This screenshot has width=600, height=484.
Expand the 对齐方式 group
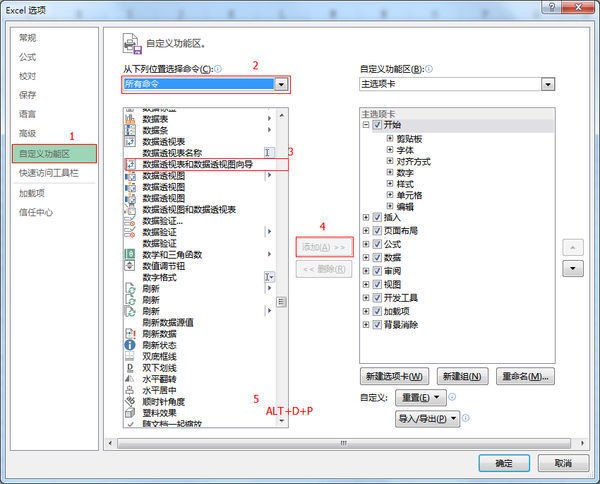pos(390,161)
